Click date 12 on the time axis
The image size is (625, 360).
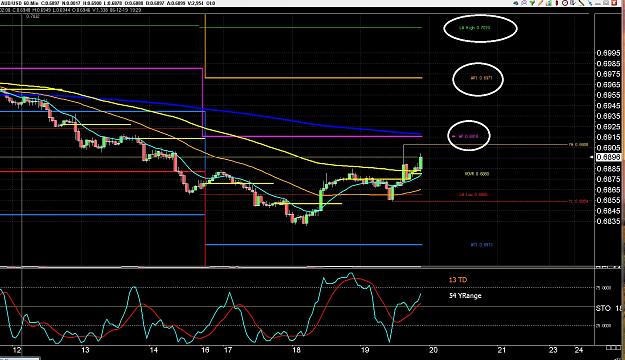[17, 350]
